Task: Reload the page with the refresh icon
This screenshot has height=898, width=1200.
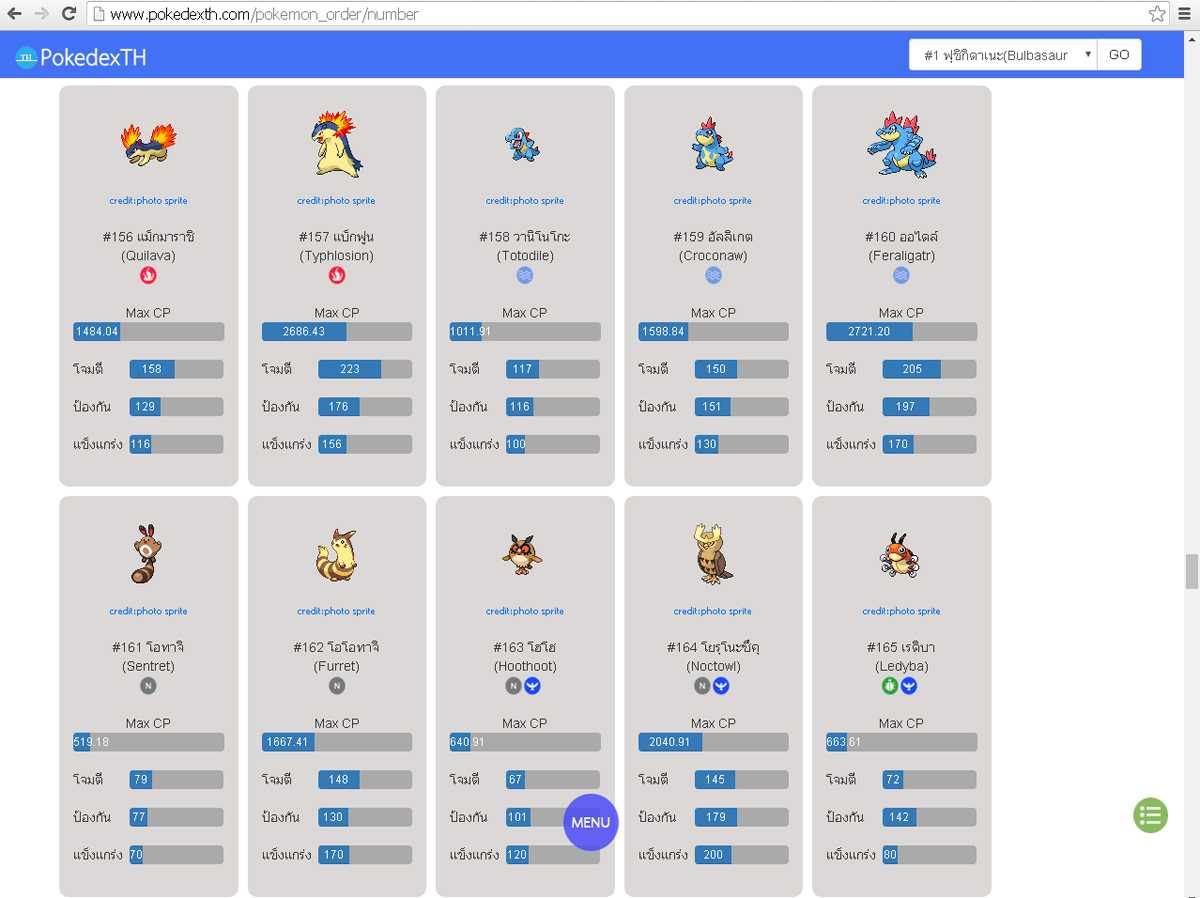Action: [69, 14]
